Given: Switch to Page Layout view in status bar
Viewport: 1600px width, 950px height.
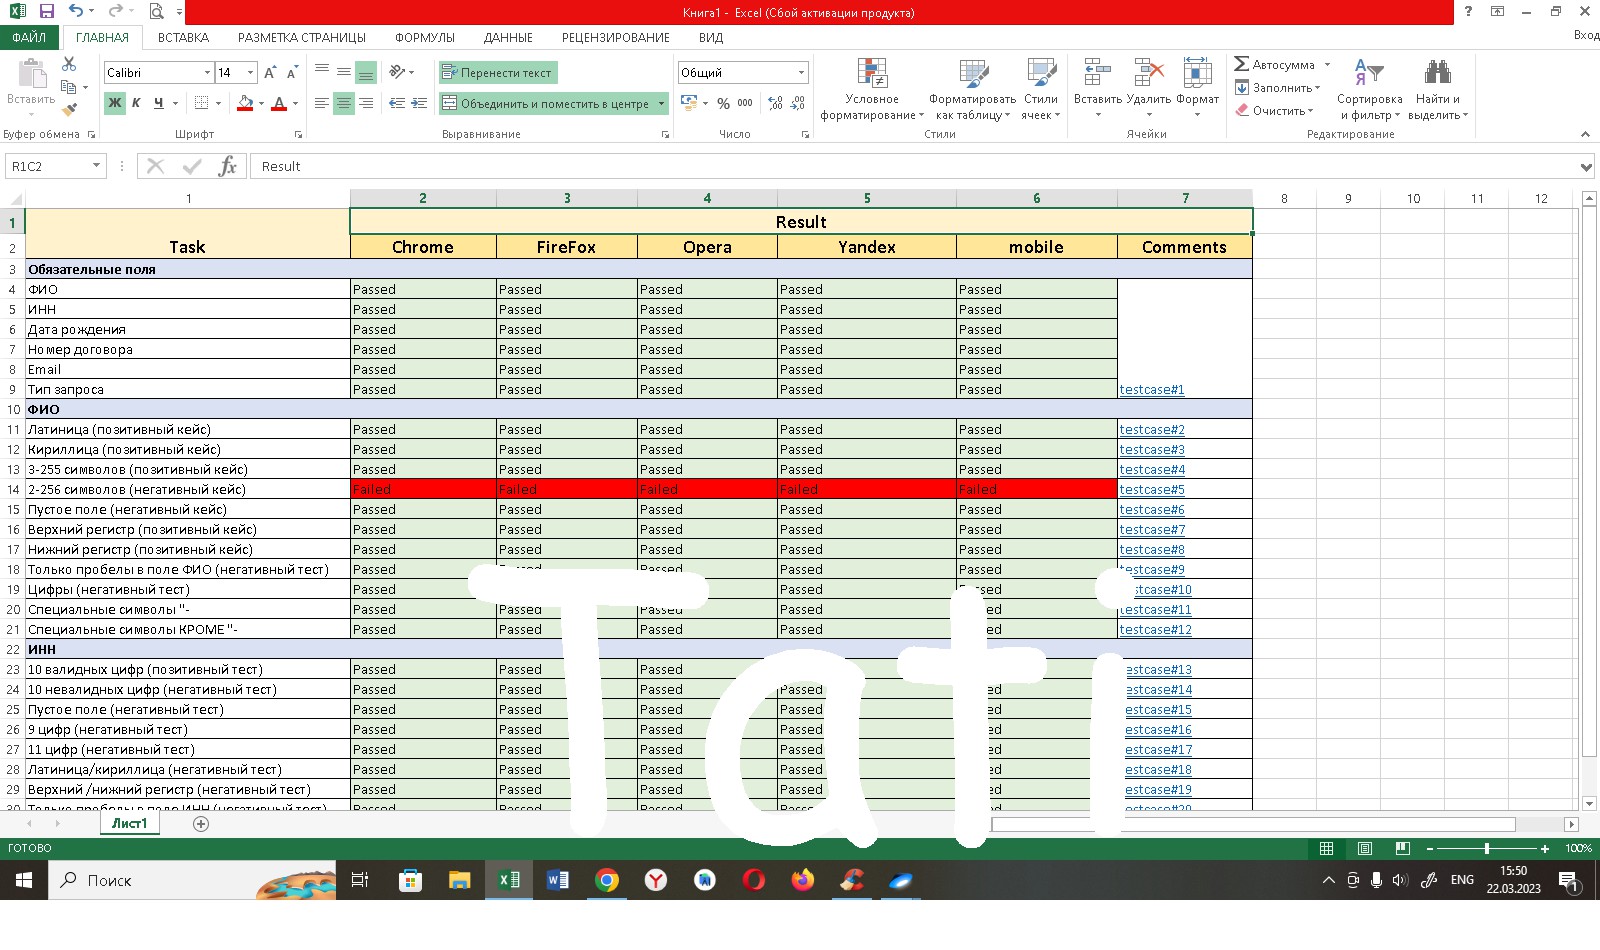Looking at the screenshot, I should 1365,848.
